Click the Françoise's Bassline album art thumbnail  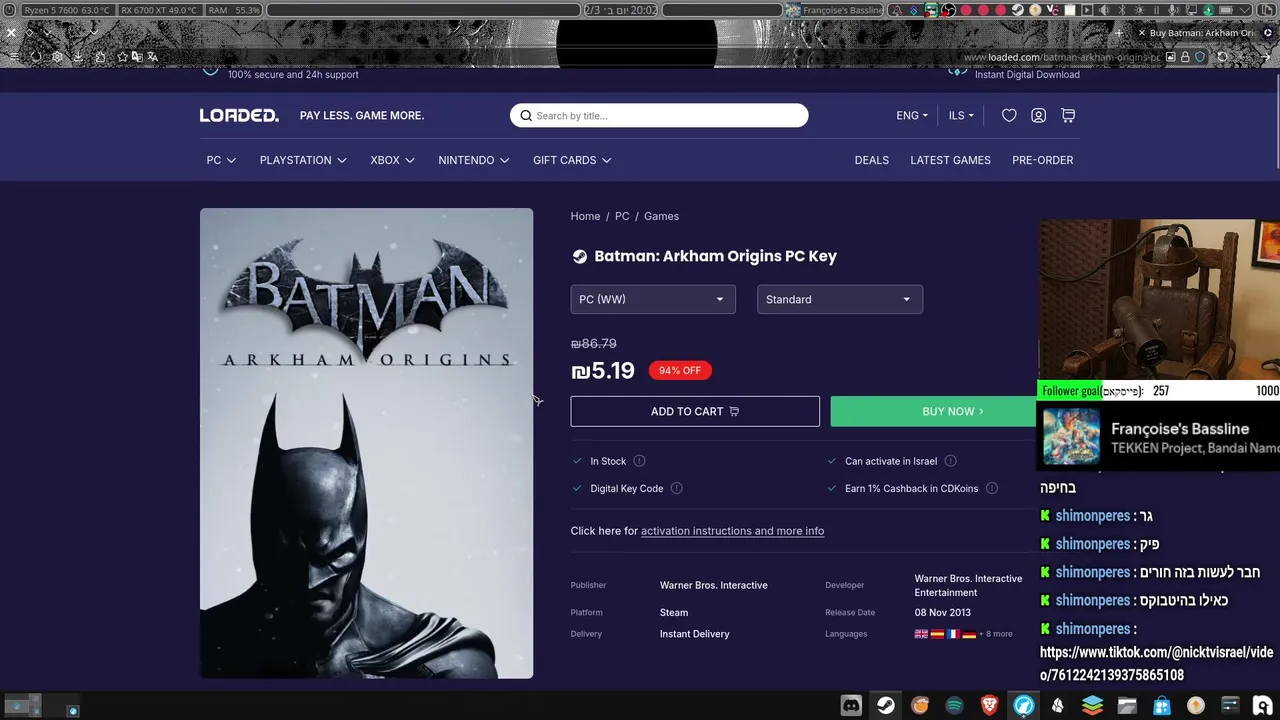1072,437
